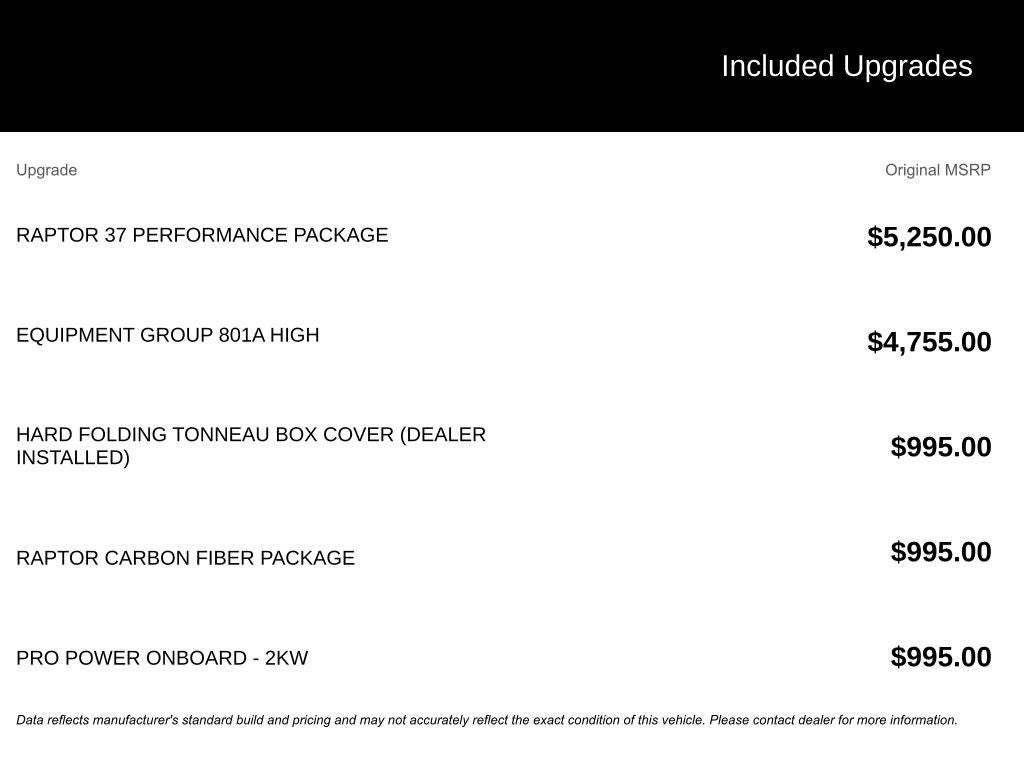Screen dimensions: 1024x768
Task: Select the Pro Power Onboard - 2KW entry
Action: [162, 658]
